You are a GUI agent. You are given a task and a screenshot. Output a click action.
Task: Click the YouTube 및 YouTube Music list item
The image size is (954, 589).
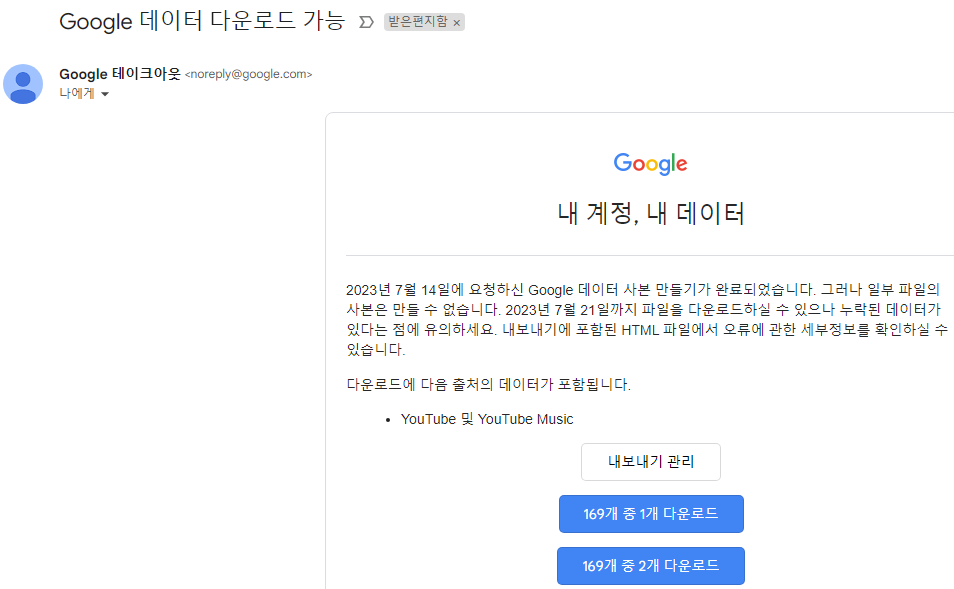point(487,419)
